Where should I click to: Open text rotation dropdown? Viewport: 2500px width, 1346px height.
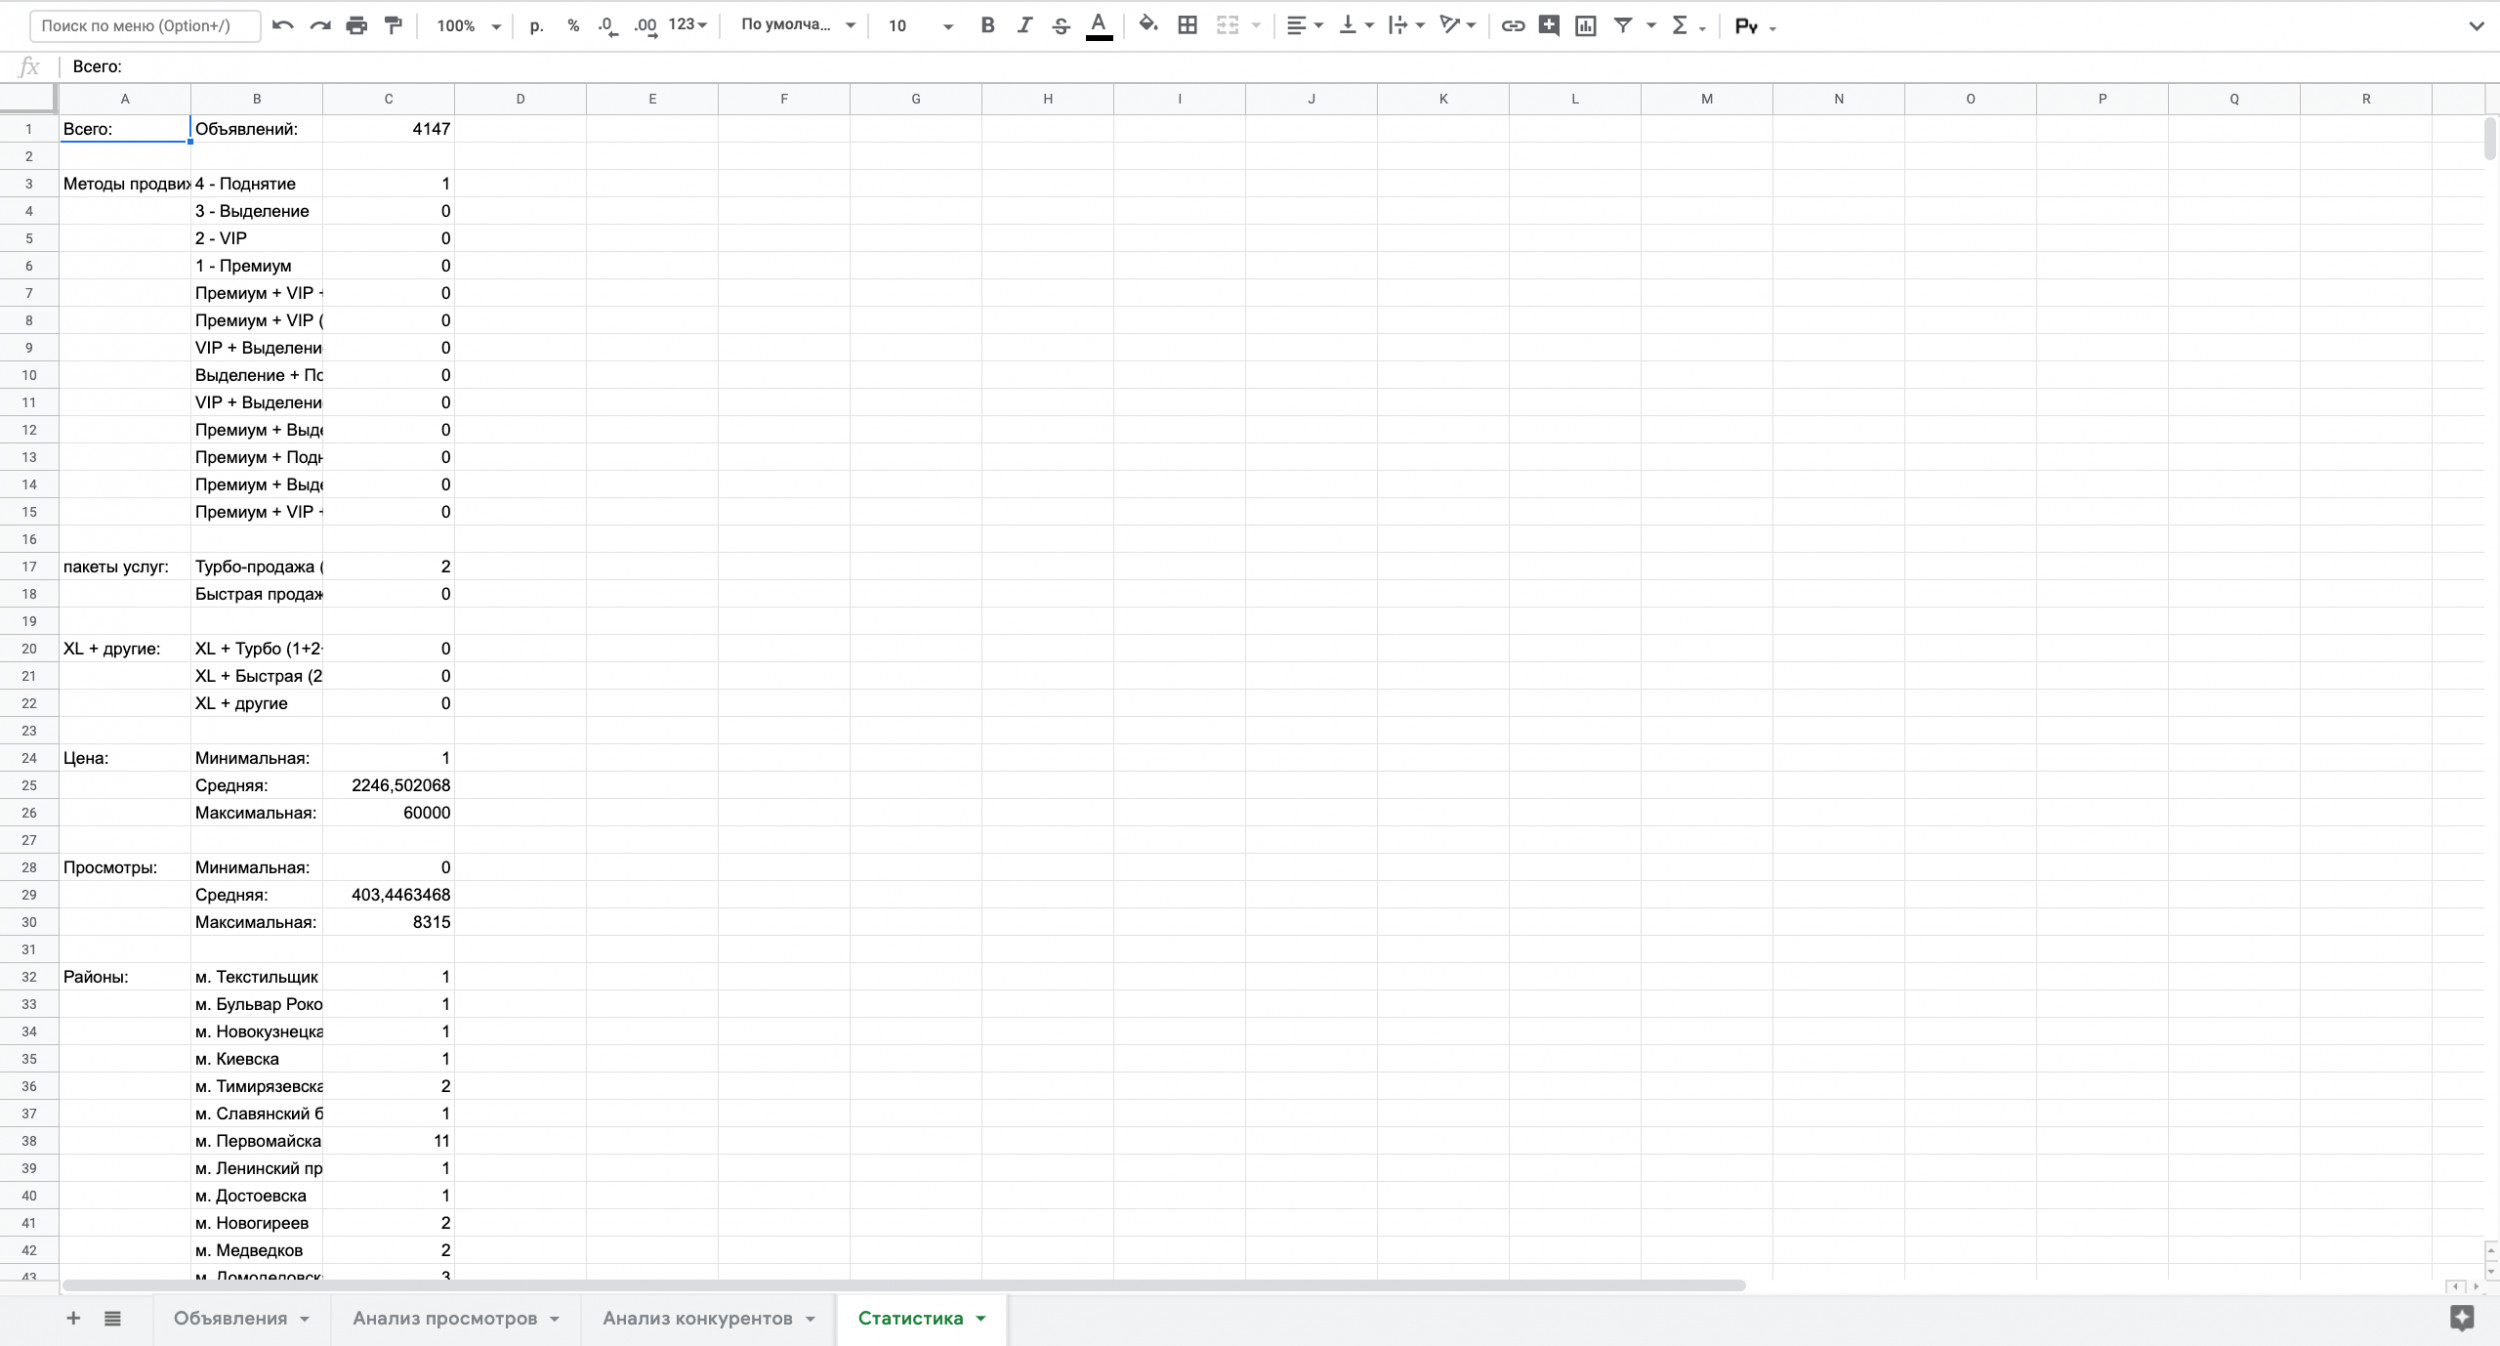point(1457,26)
